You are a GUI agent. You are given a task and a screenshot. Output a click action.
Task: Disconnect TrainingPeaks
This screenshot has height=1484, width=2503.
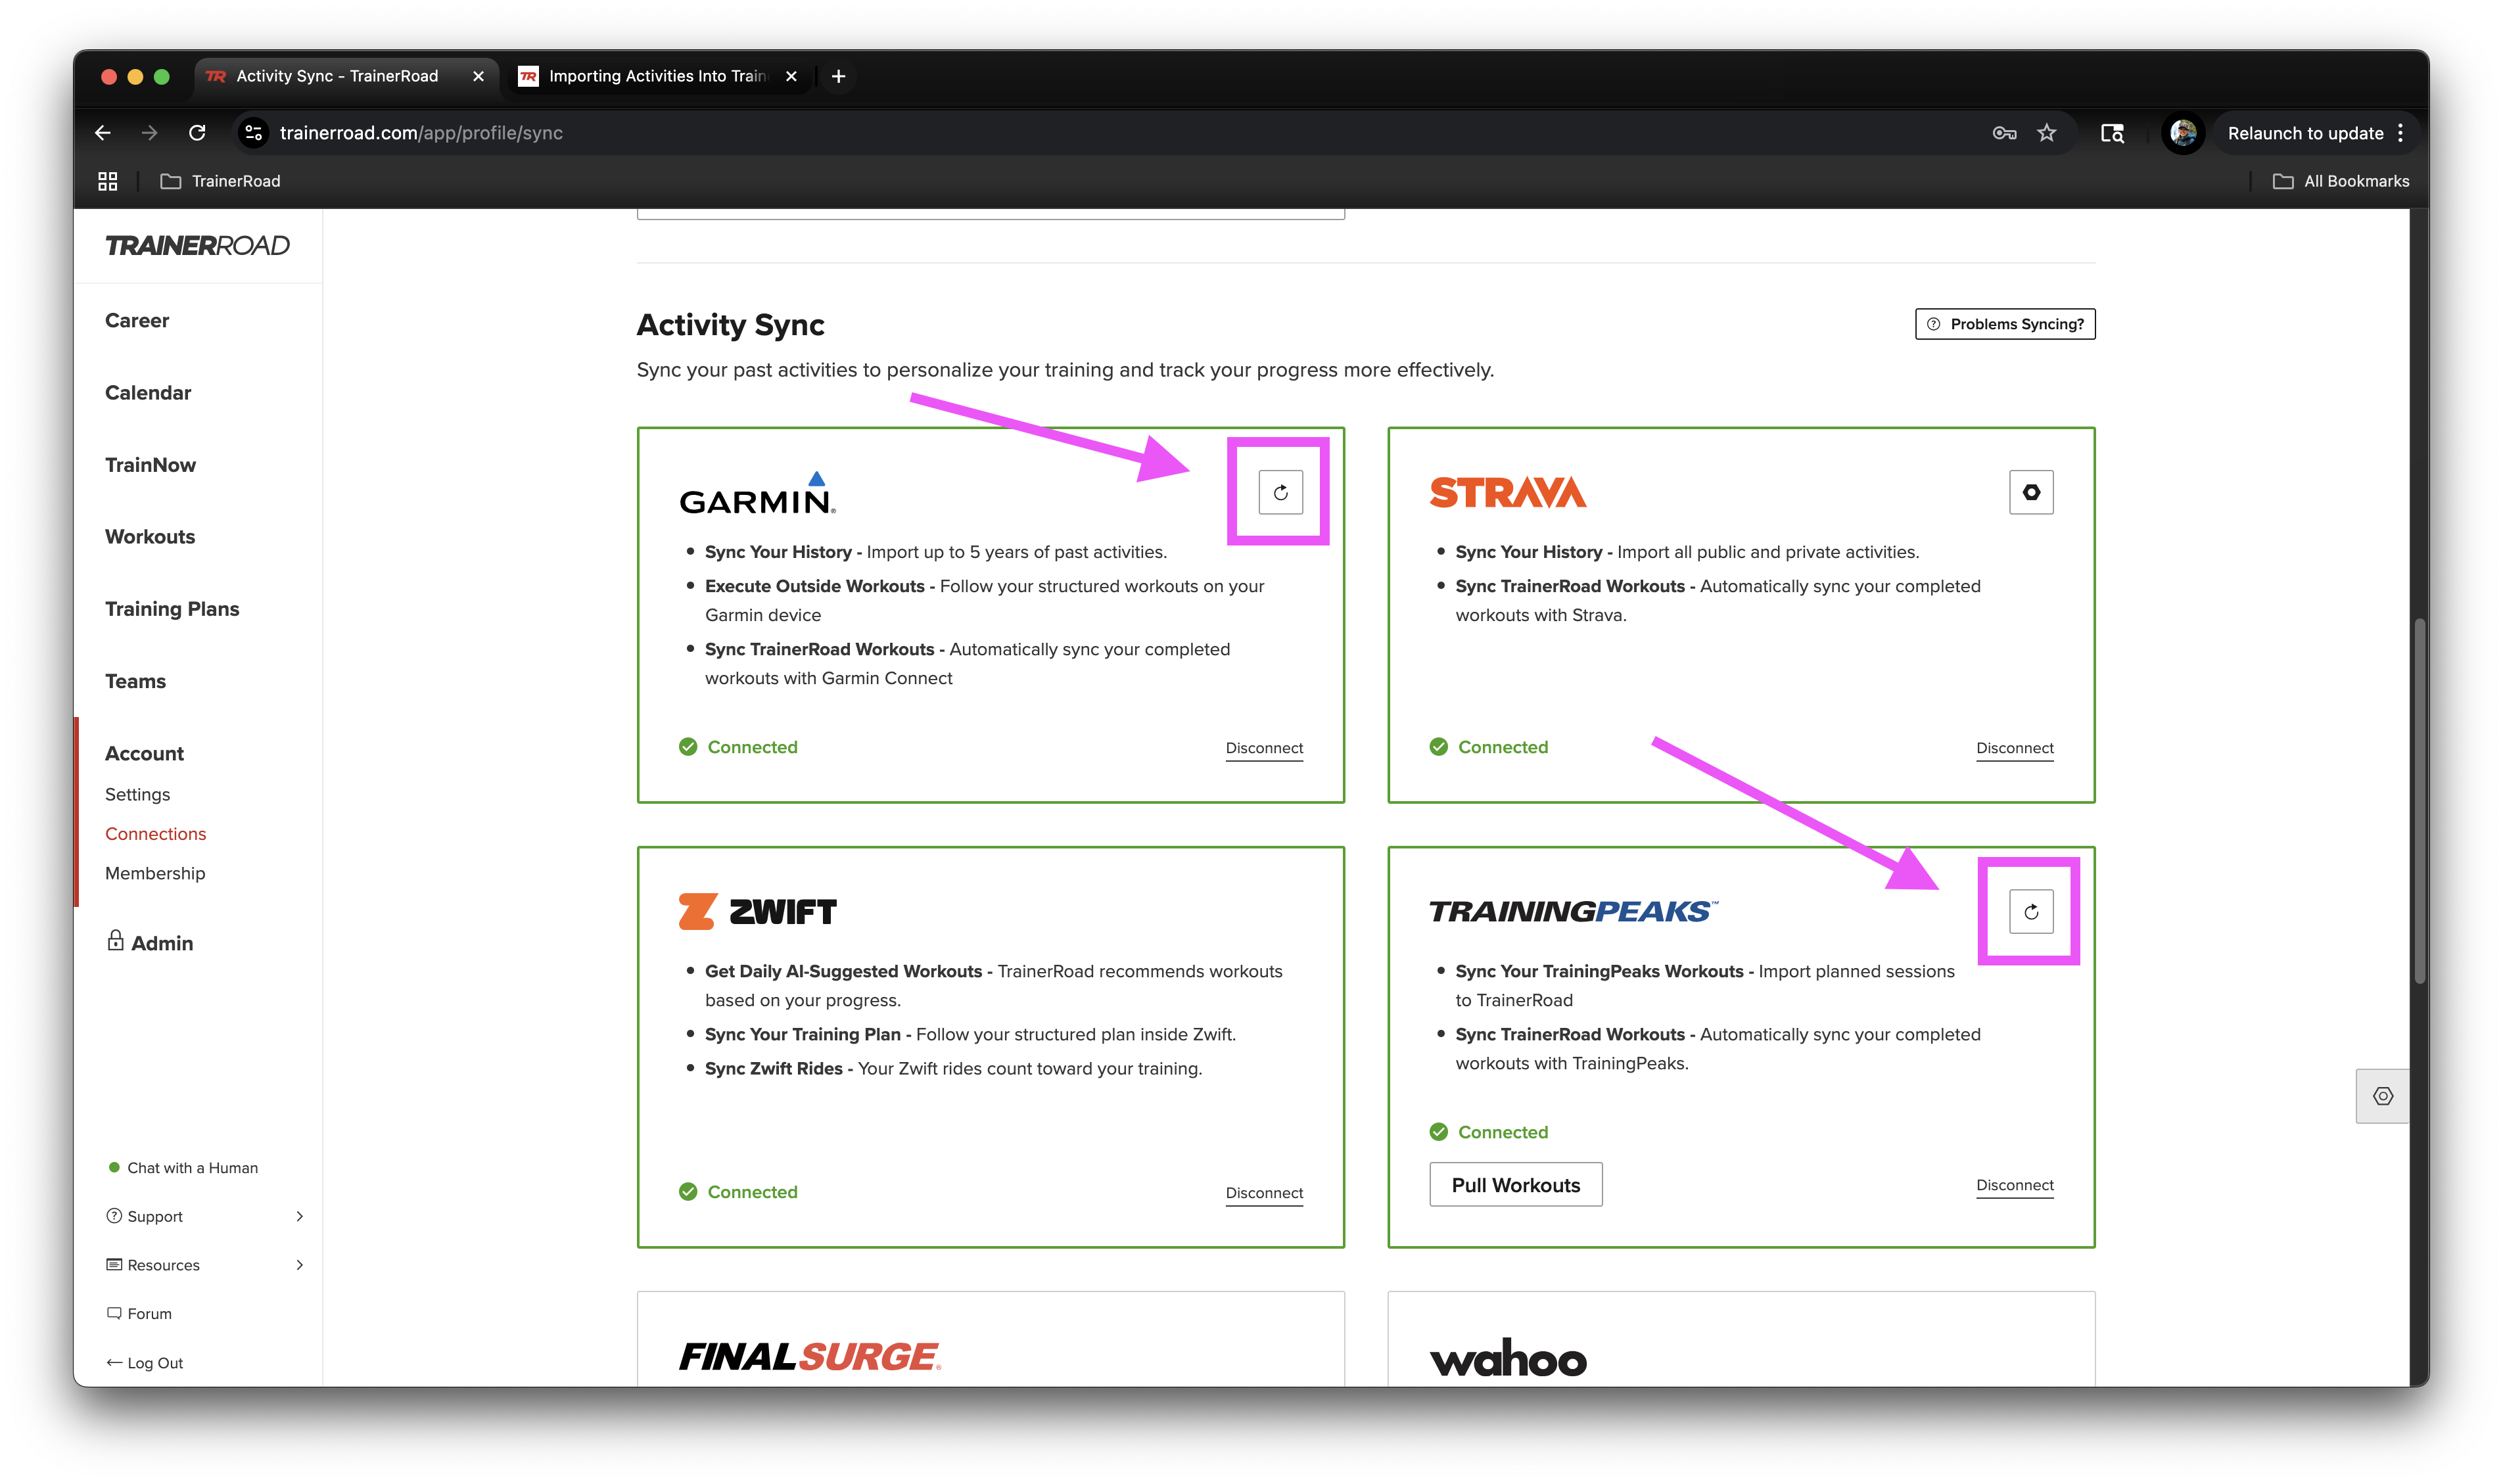[2014, 1185]
